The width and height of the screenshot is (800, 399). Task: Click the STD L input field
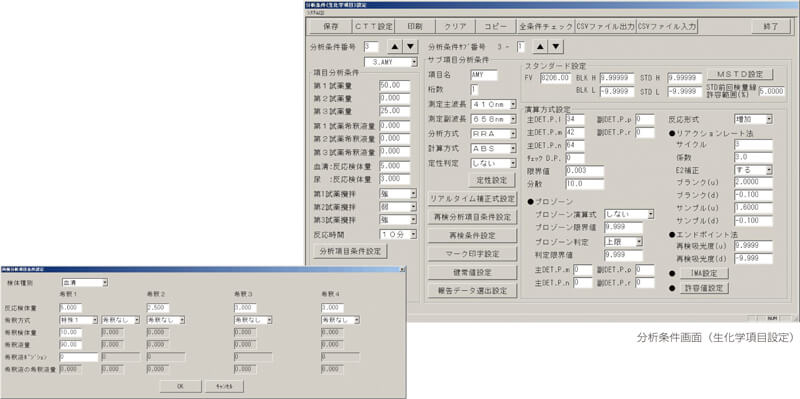click(685, 92)
